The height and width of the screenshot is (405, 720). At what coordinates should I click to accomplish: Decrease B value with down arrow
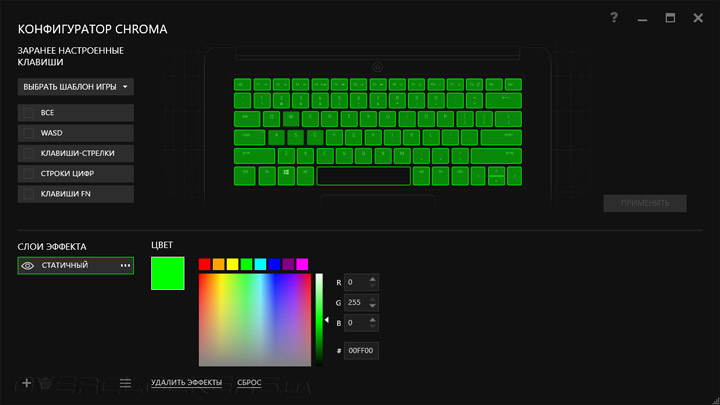click(x=373, y=326)
